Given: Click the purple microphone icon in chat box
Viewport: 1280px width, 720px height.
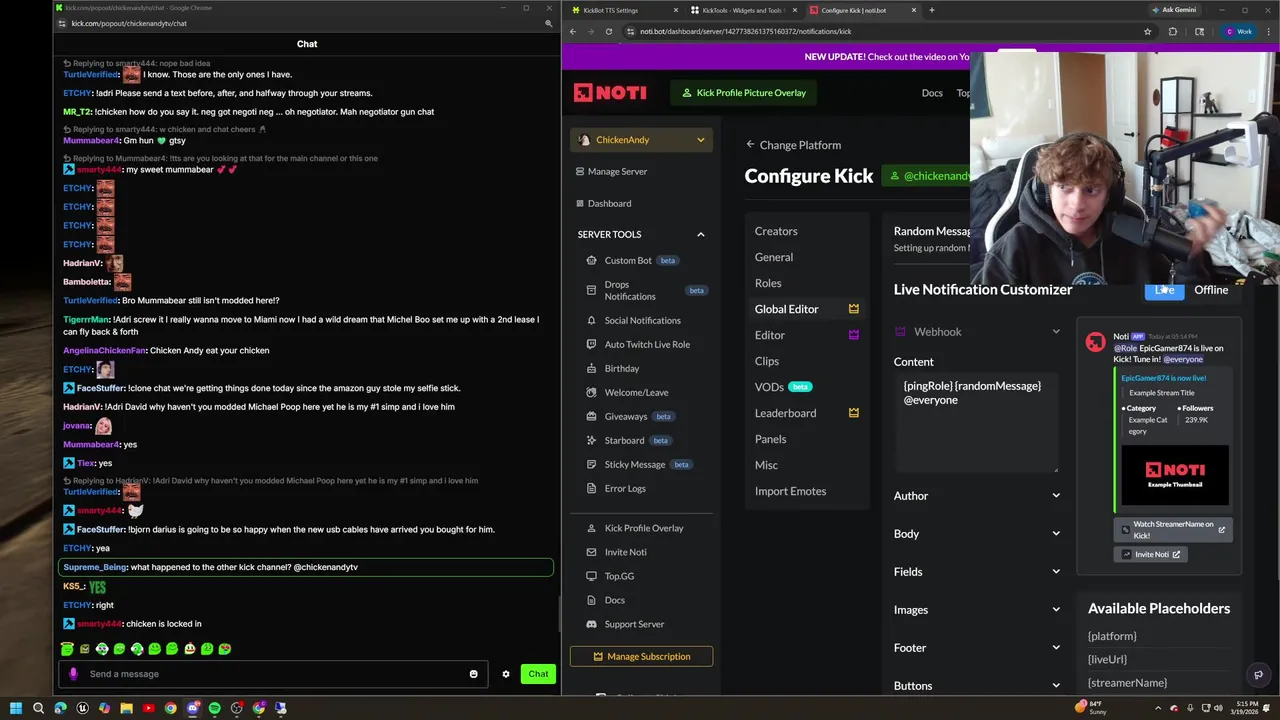Looking at the screenshot, I should [x=73, y=674].
